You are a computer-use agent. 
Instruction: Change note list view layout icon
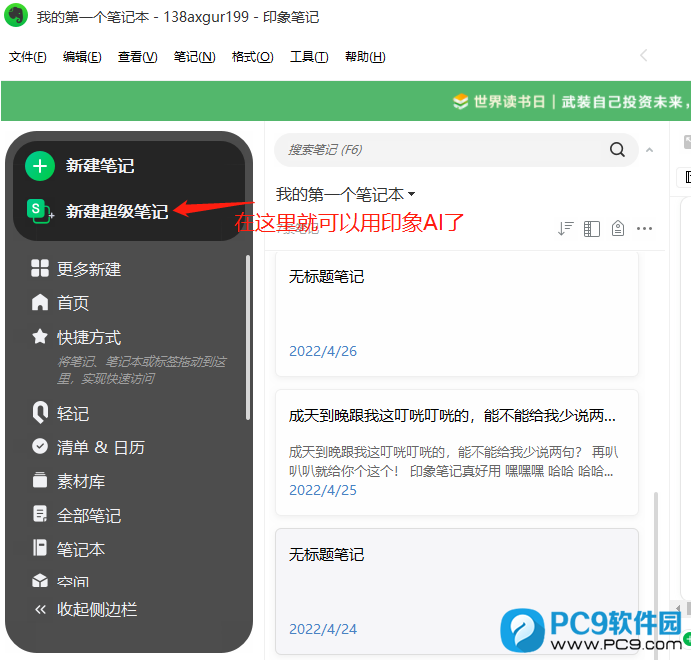[591, 228]
